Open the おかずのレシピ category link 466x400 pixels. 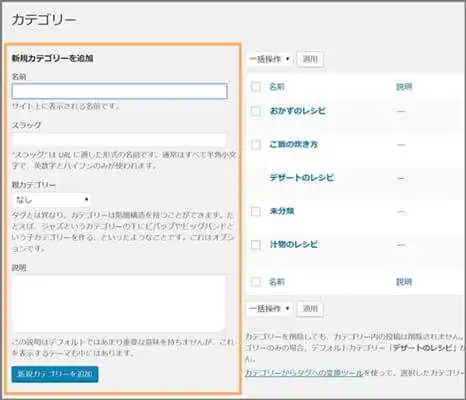[x=297, y=111]
